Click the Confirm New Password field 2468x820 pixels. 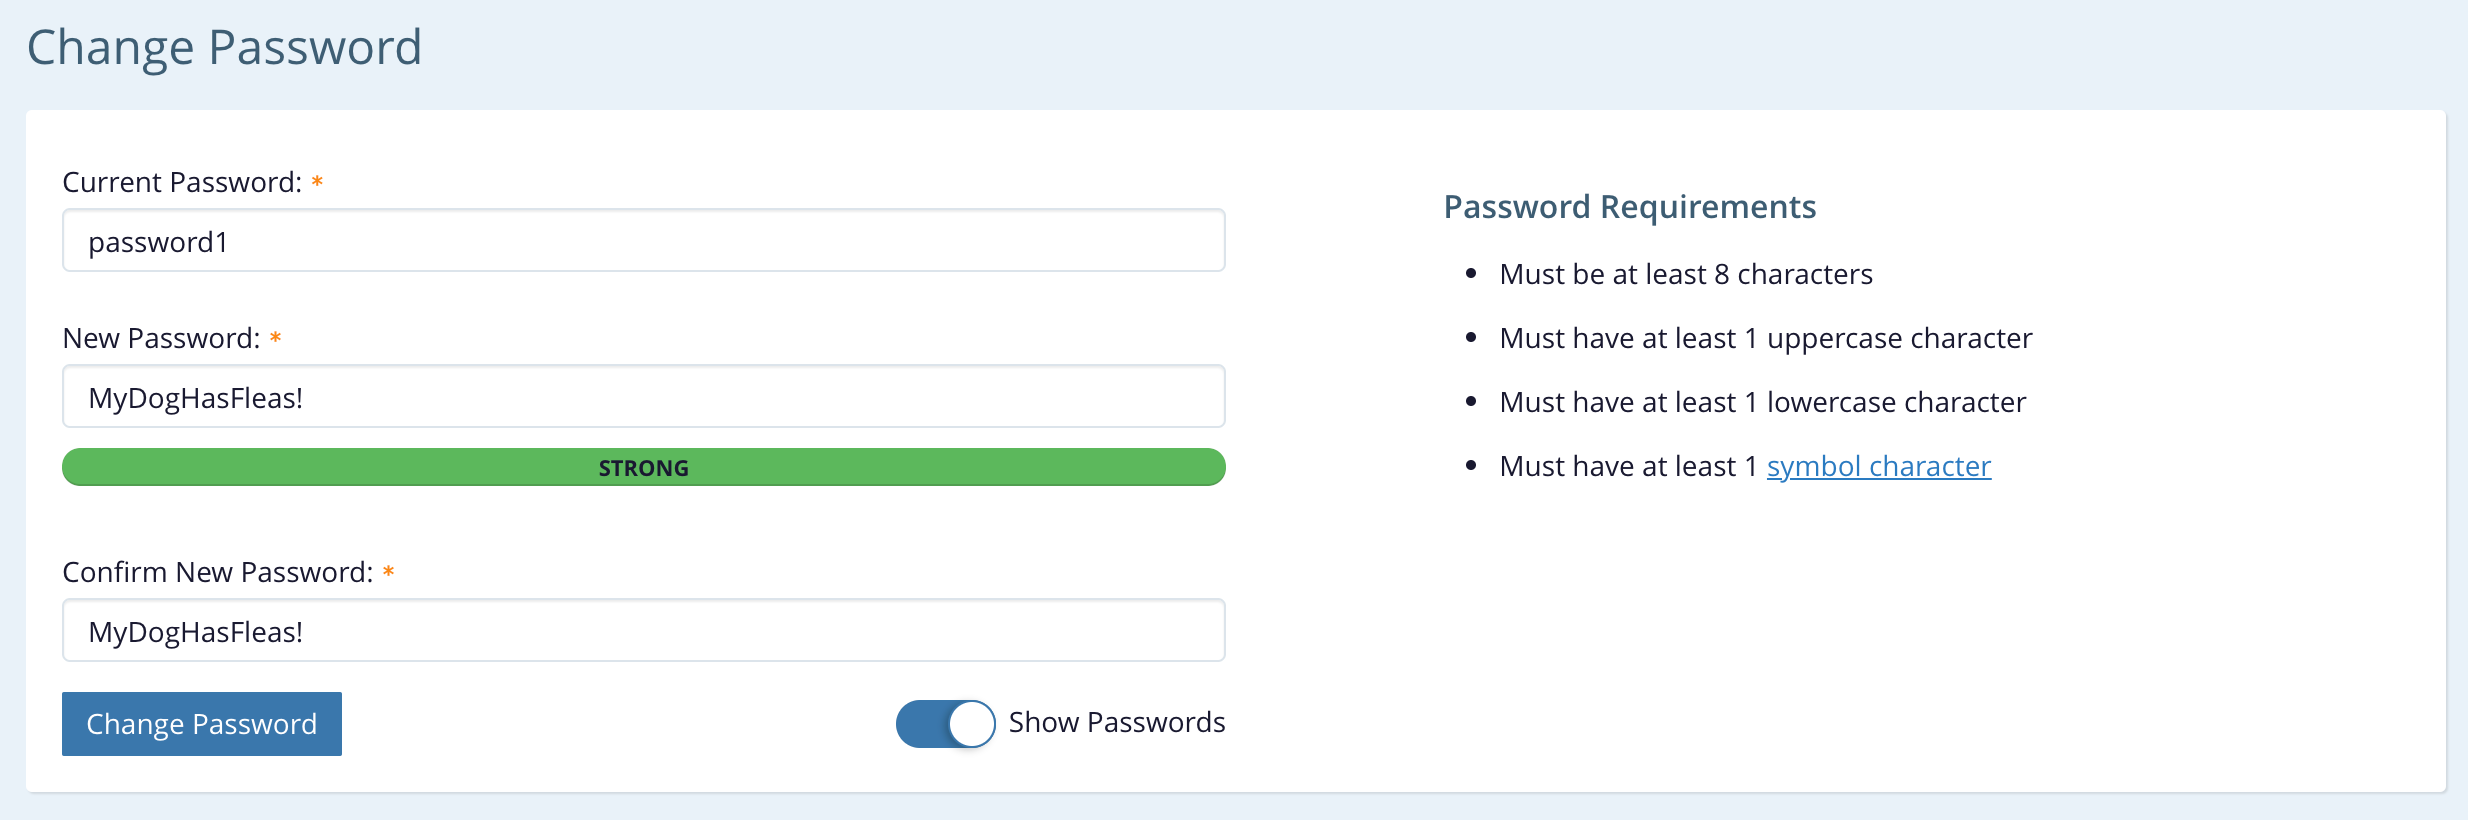point(643,631)
